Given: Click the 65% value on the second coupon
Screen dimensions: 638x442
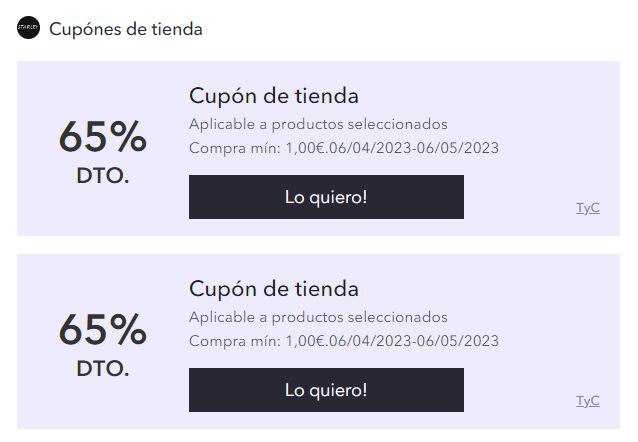Looking at the screenshot, I should coord(103,330).
